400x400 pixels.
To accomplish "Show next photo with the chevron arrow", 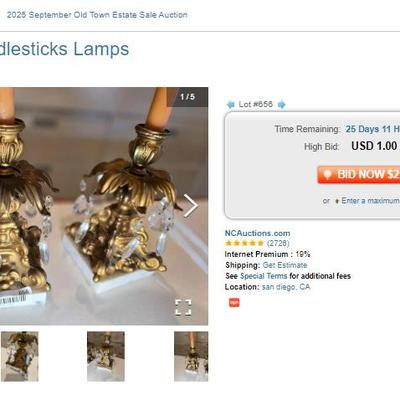I will coord(191,206).
